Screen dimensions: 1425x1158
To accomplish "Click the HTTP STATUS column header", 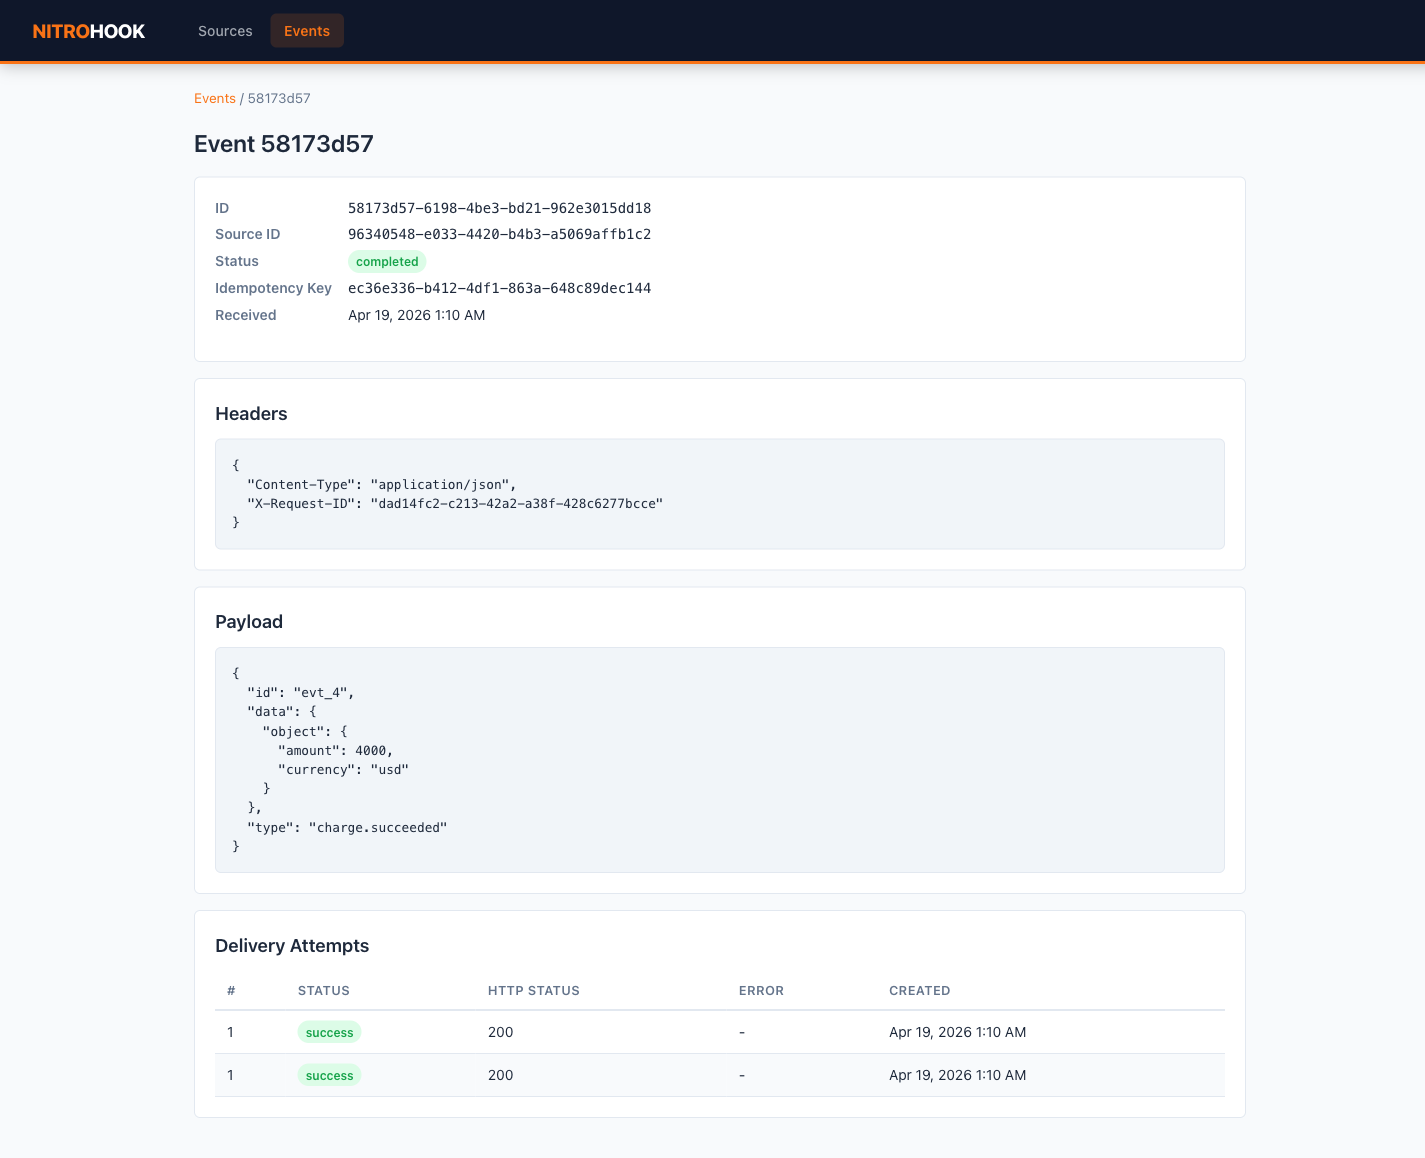I will [x=533, y=991].
